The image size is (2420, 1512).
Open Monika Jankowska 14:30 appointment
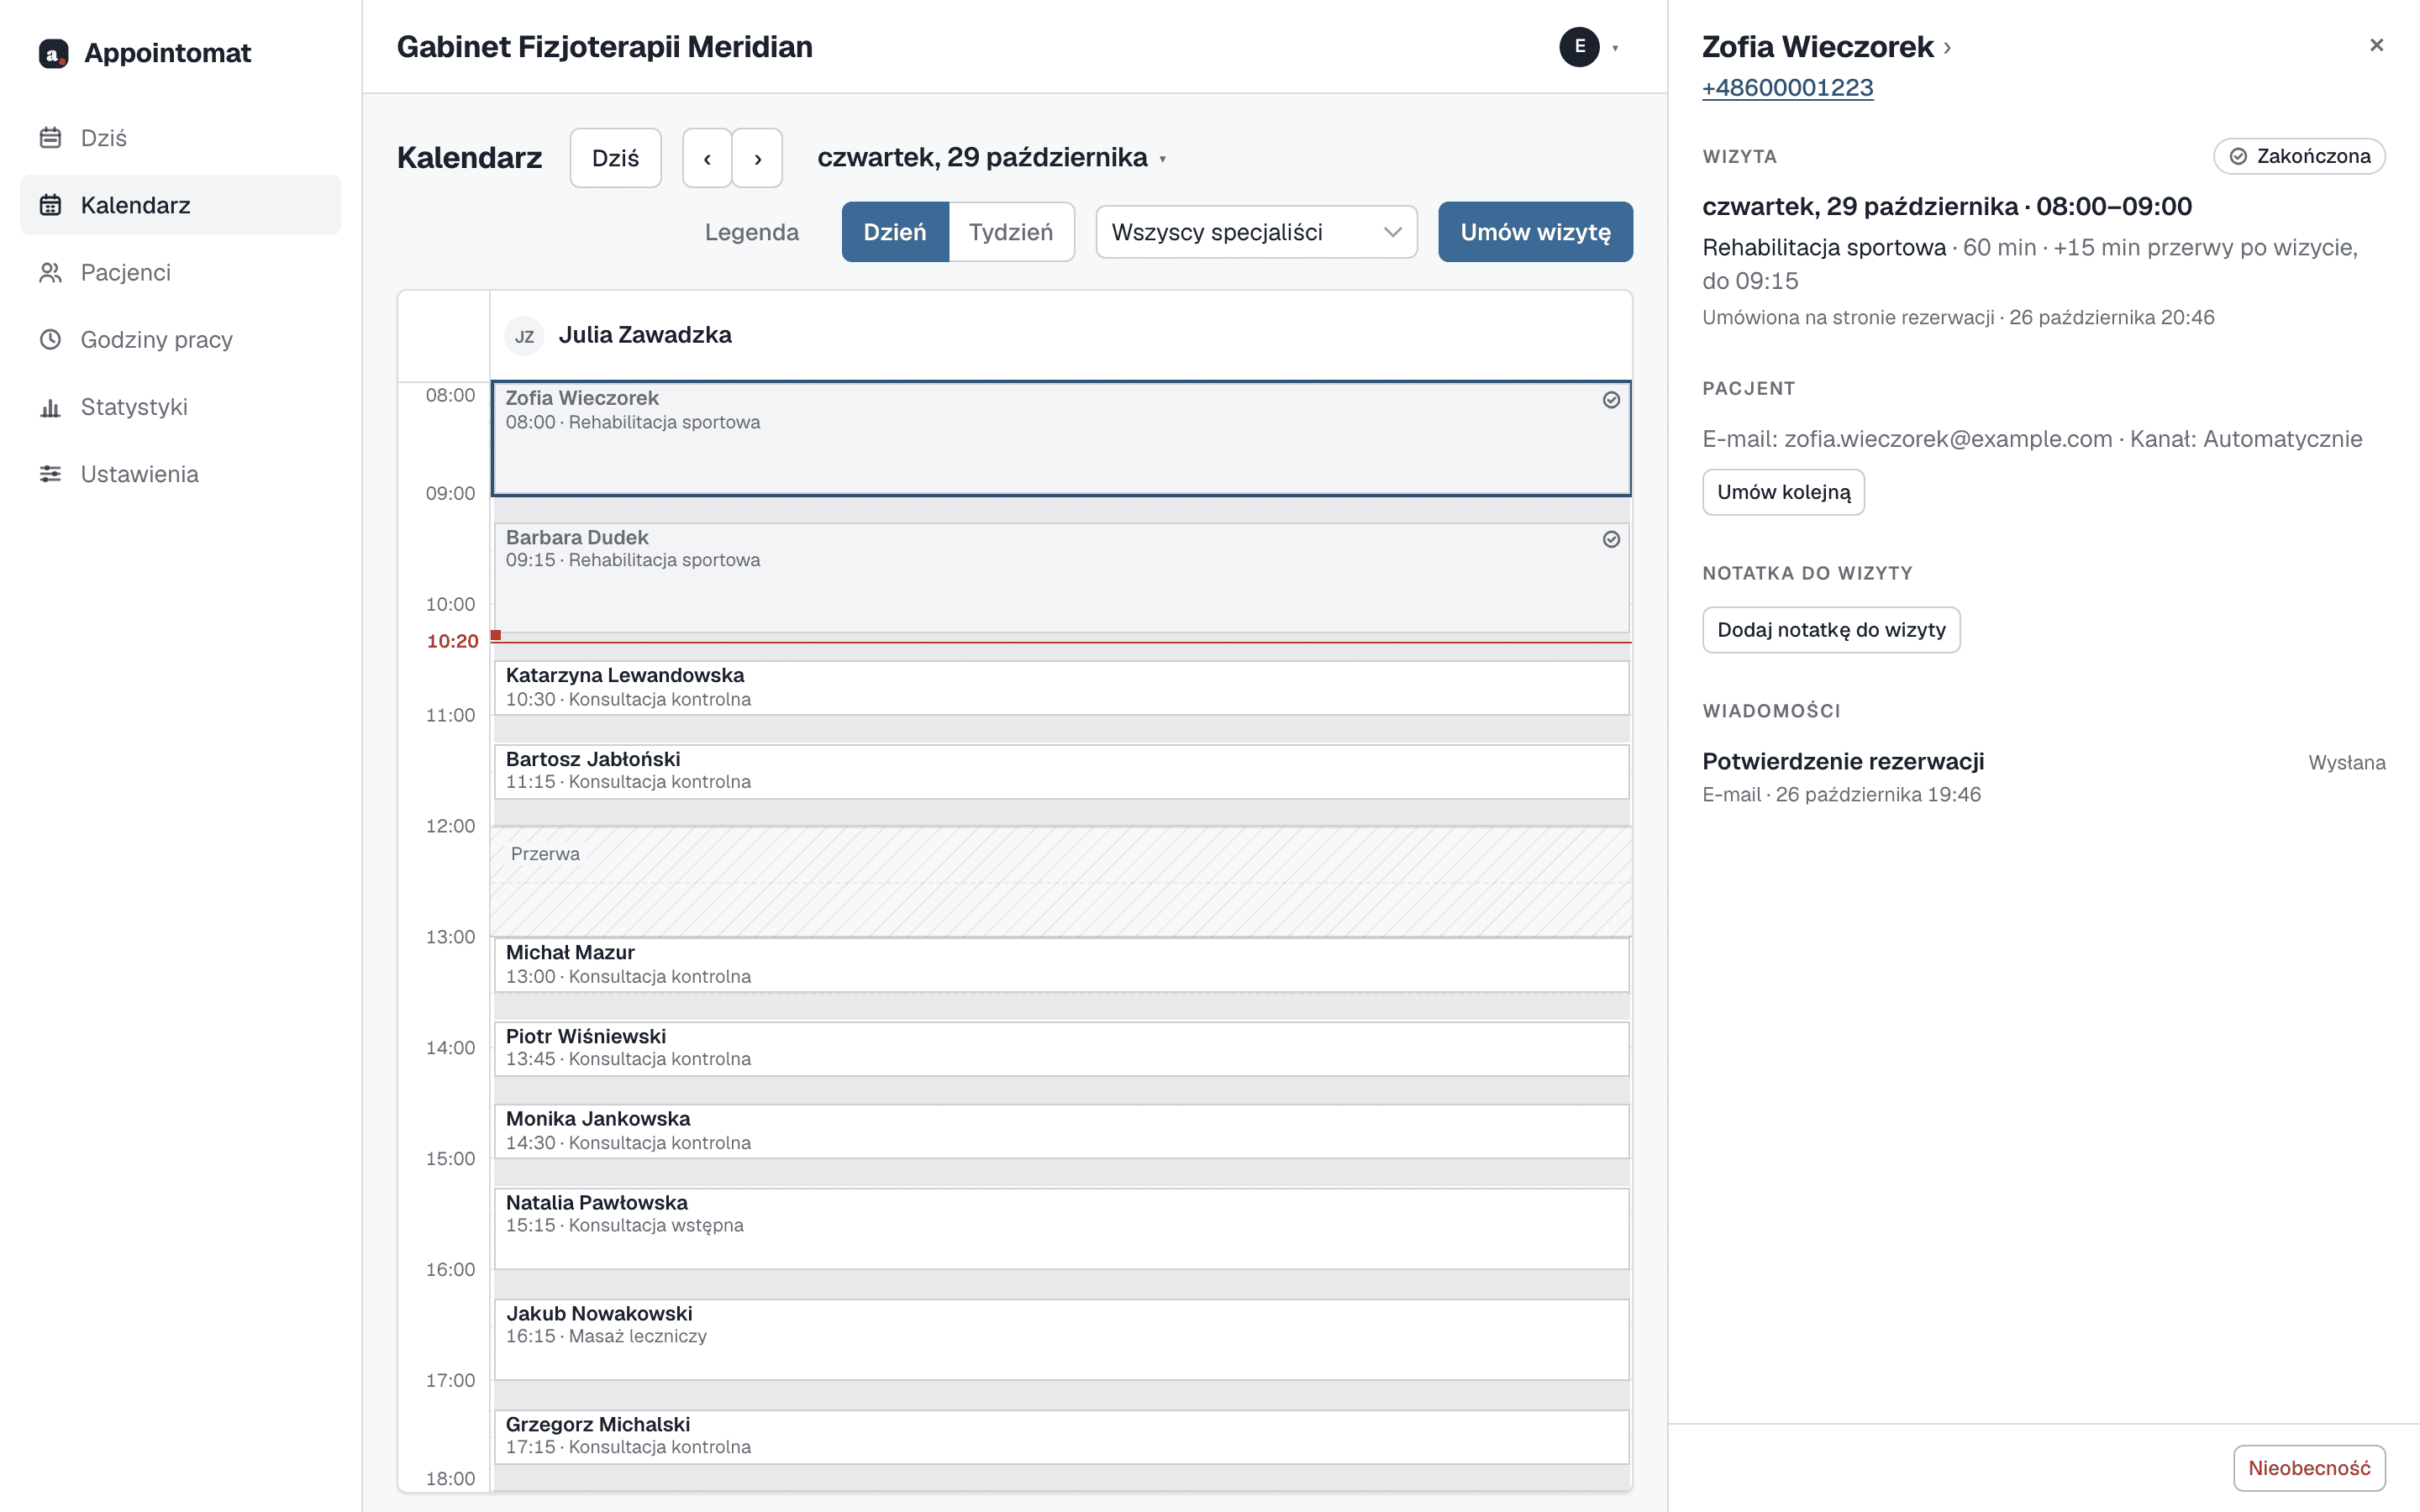tap(1061, 1131)
